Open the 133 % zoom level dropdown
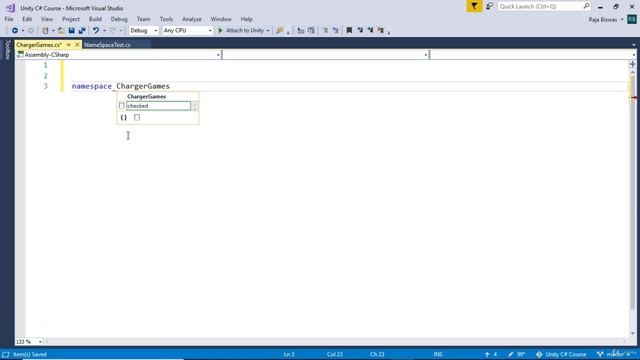 (x=29, y=342)
